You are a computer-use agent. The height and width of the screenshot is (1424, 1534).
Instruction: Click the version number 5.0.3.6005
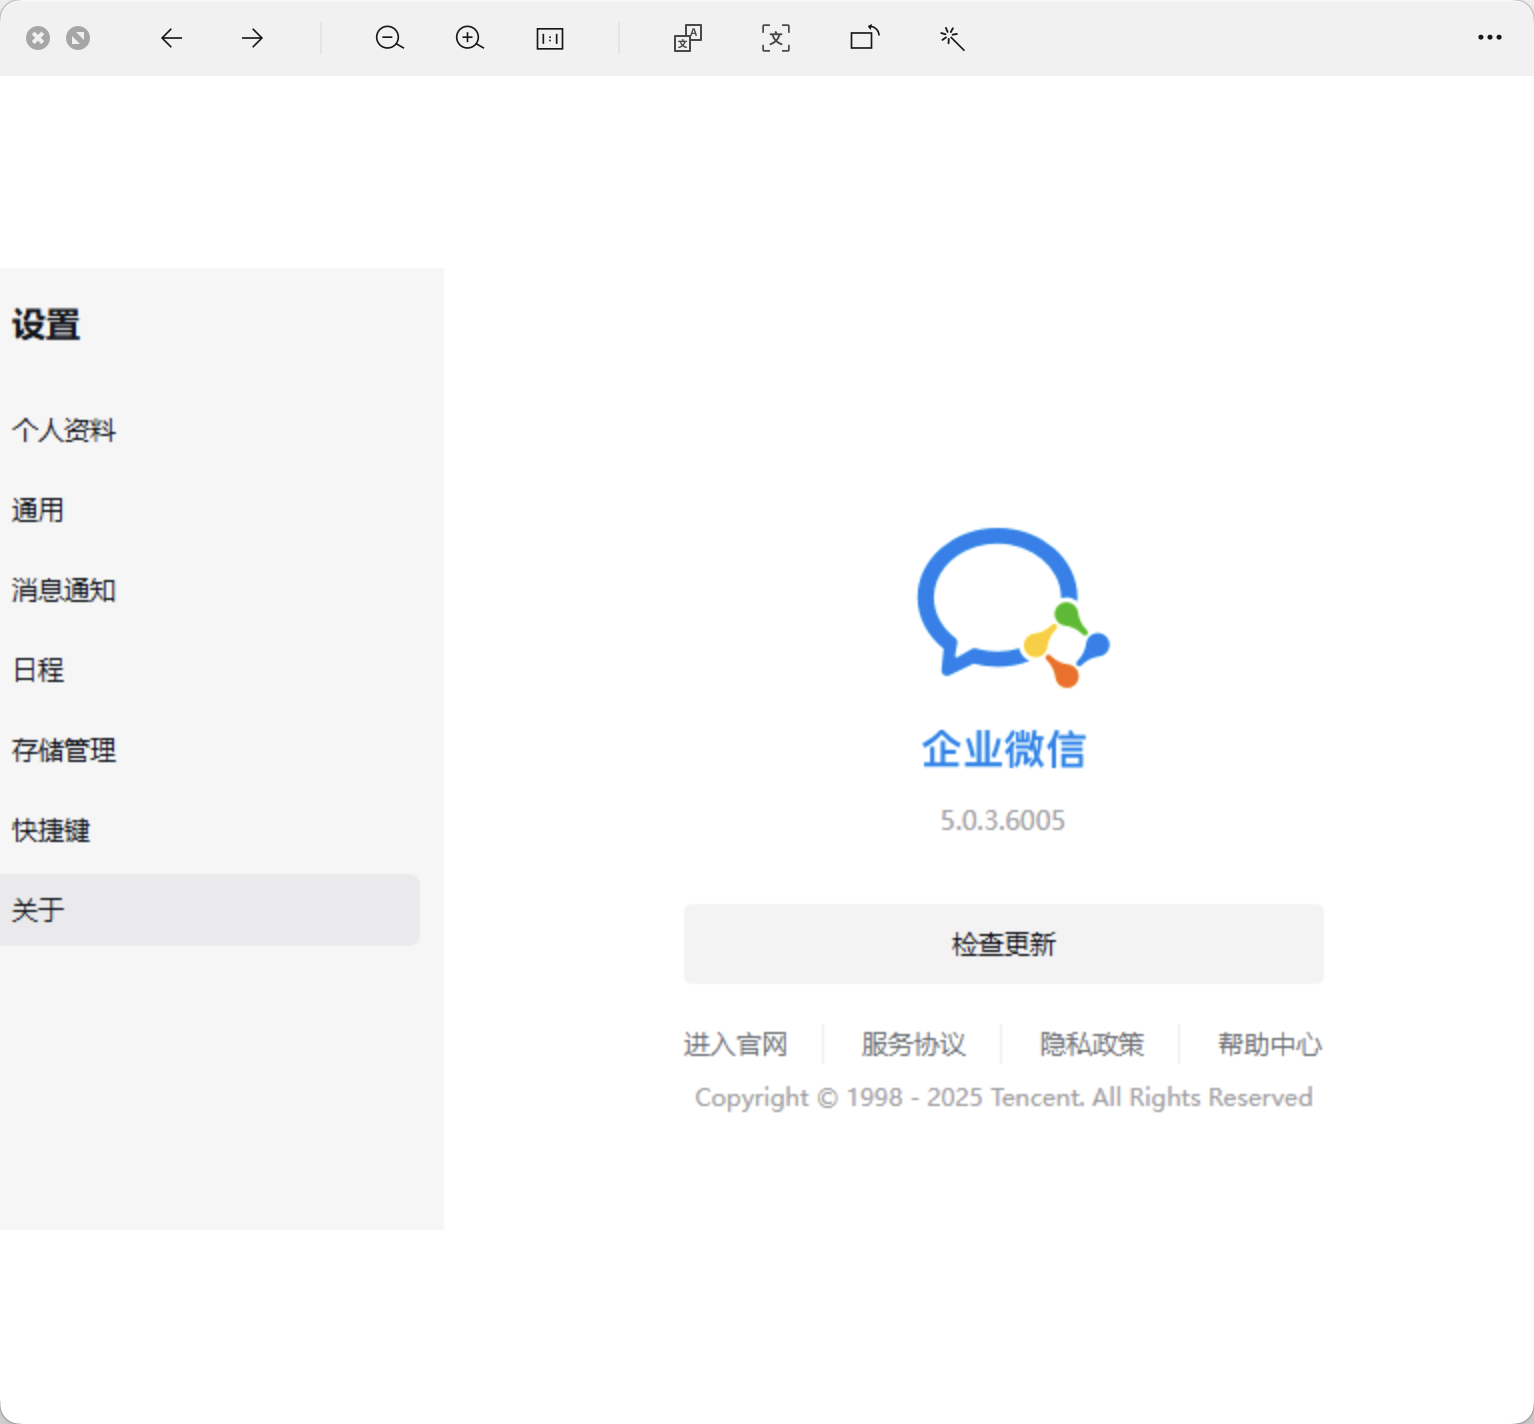[x=1003, y=820]
